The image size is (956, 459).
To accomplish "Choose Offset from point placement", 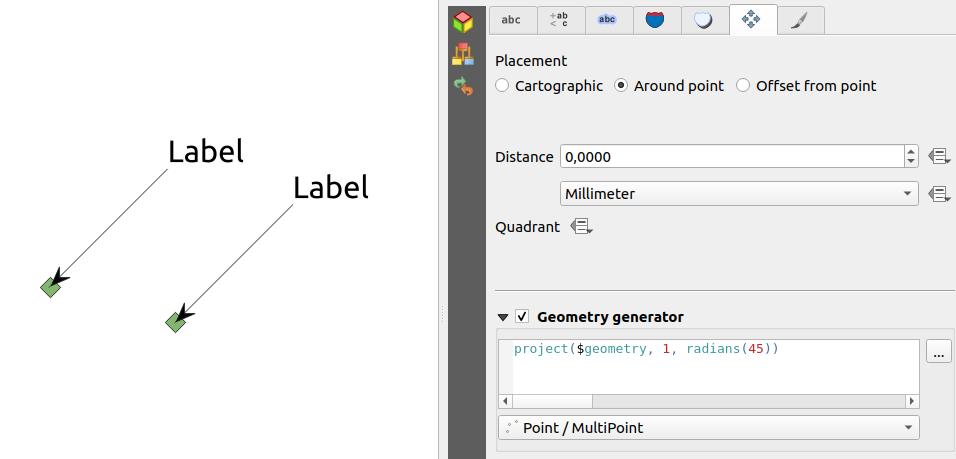I will point(743,86).
